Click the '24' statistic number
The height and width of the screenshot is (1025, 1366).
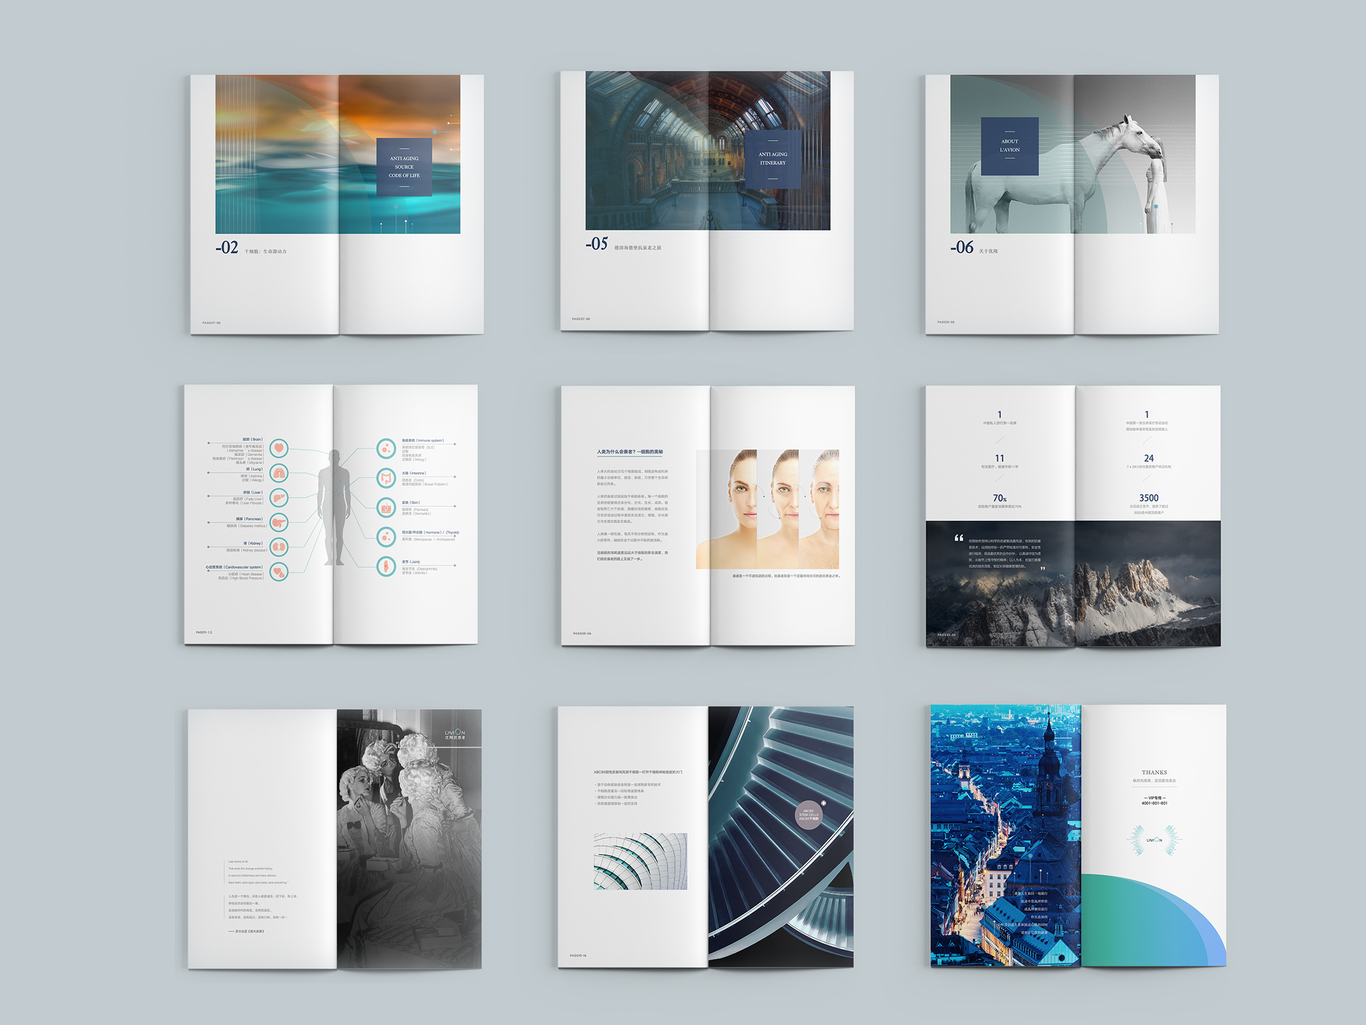[1149, 458]
